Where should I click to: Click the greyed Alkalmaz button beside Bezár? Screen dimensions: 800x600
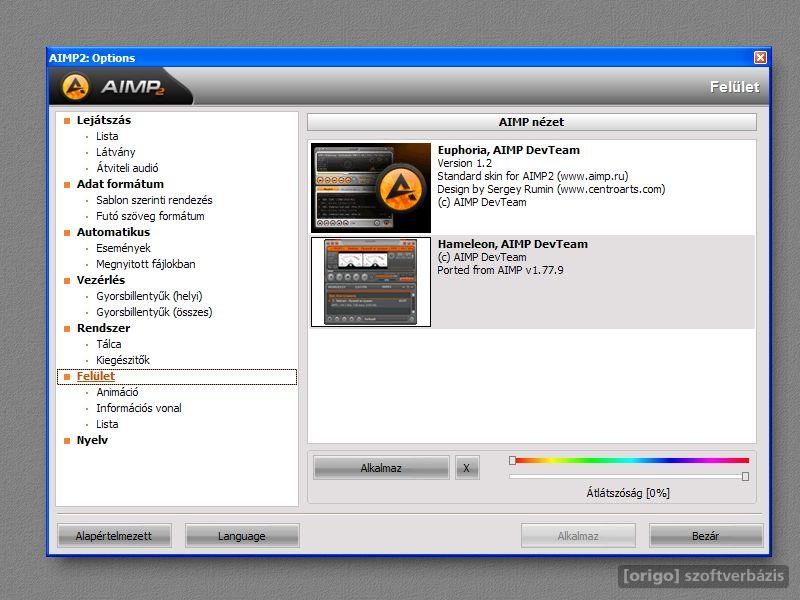(578, 536)
